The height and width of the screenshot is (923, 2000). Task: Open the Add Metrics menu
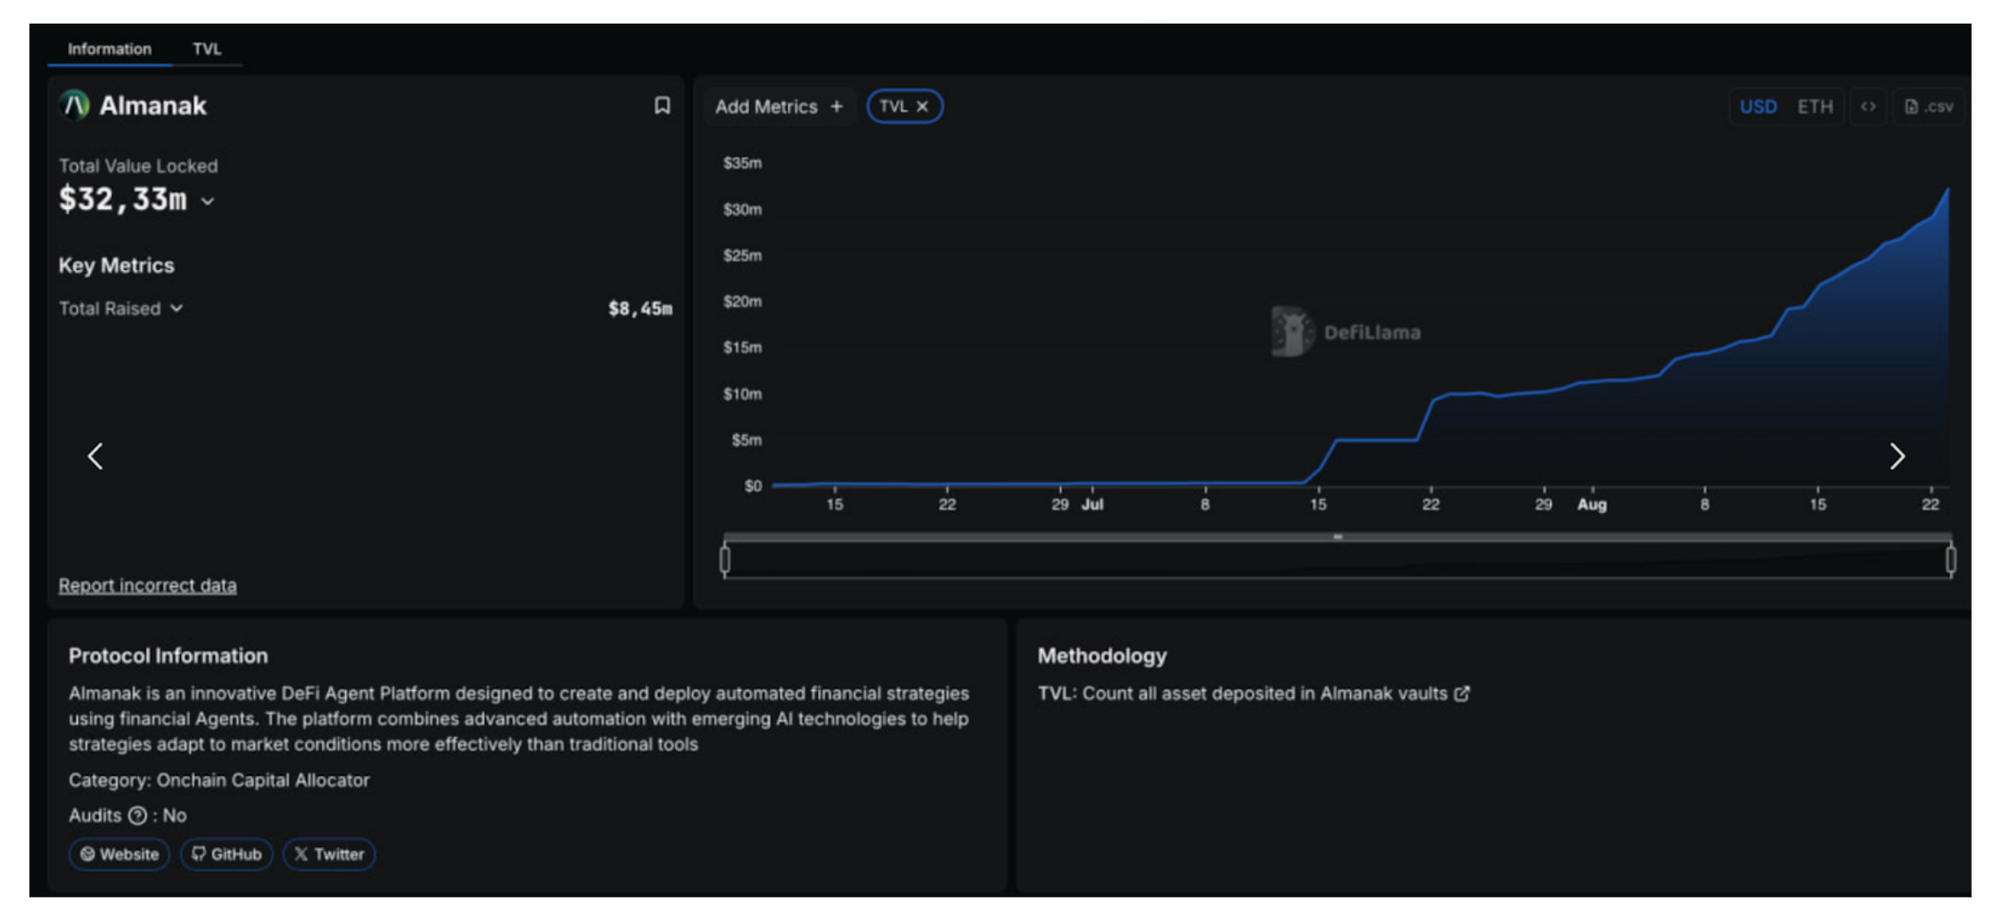[778, 107]
